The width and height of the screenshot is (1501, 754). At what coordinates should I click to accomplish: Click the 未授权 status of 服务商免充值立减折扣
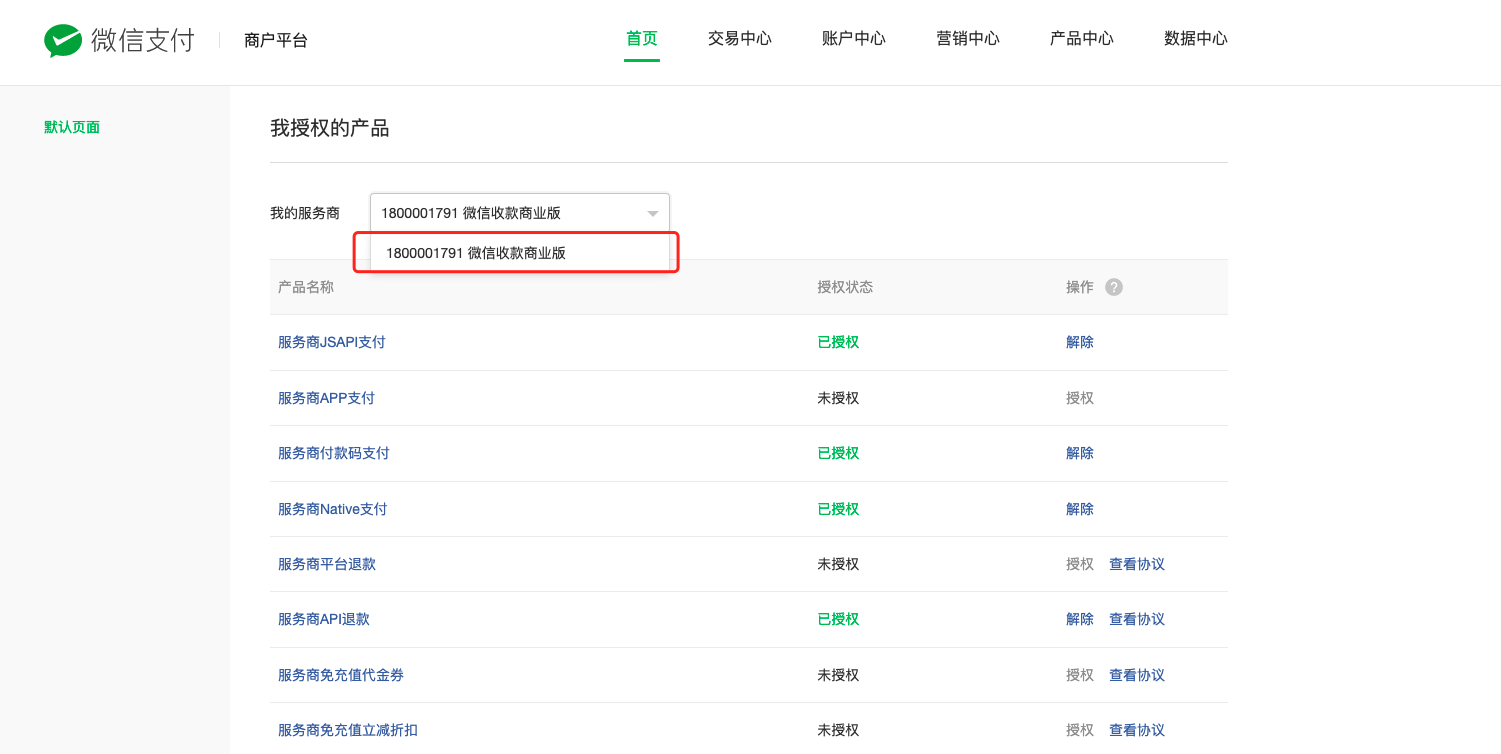pyautogui.click(x=838, y=730)
